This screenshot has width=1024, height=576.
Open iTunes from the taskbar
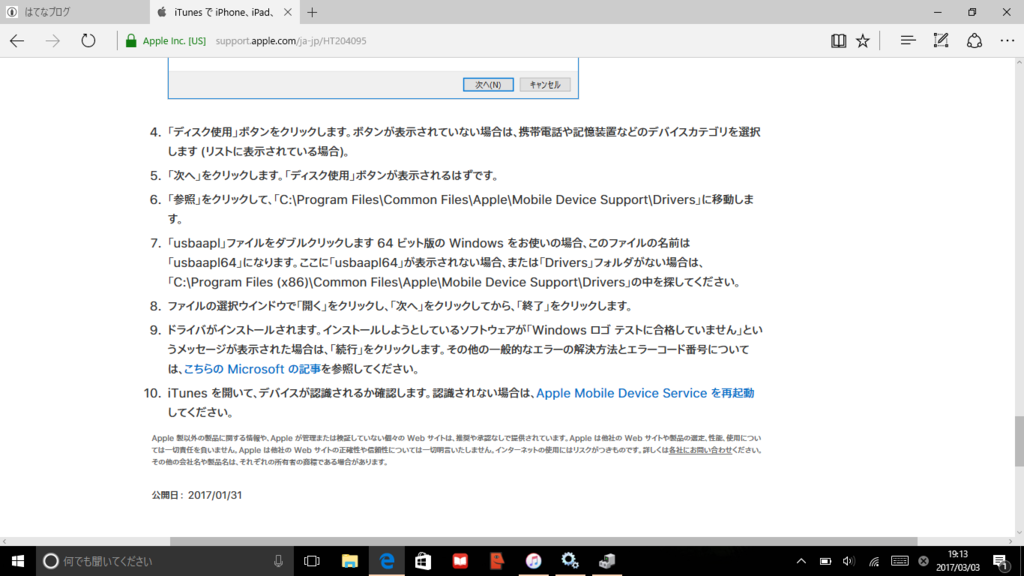click(534, 561)
